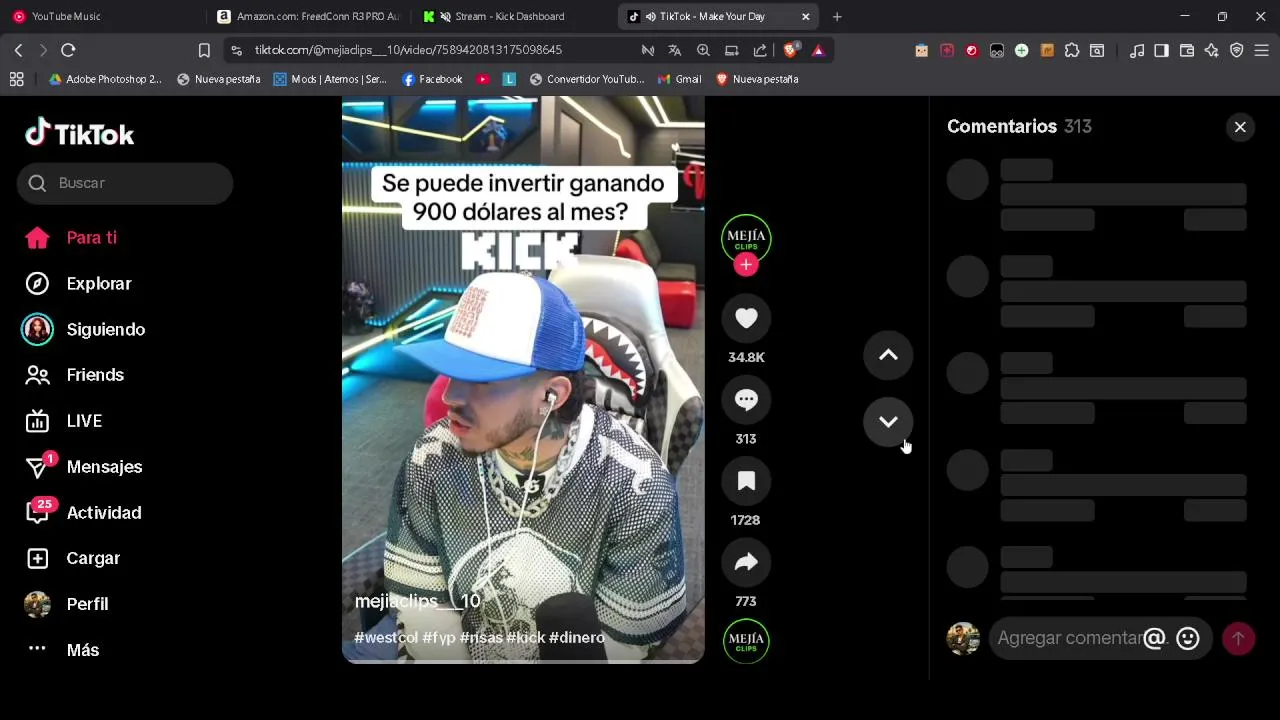Open the translate page icon
This screenshot has height=720, width=1280.
(x=675, y=50)
